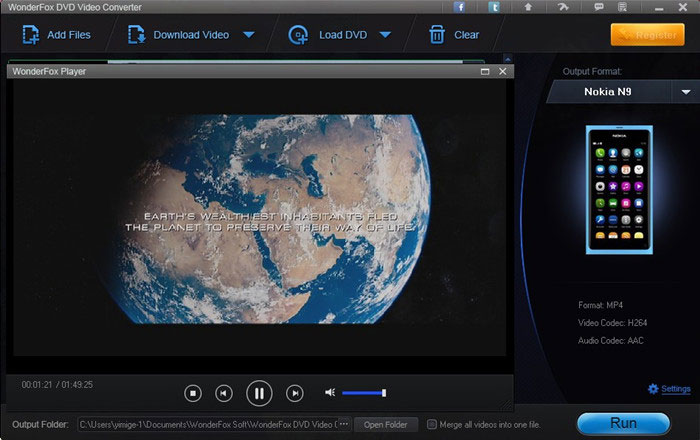Click the Audio Codec: AAC text

pos(611,340)
